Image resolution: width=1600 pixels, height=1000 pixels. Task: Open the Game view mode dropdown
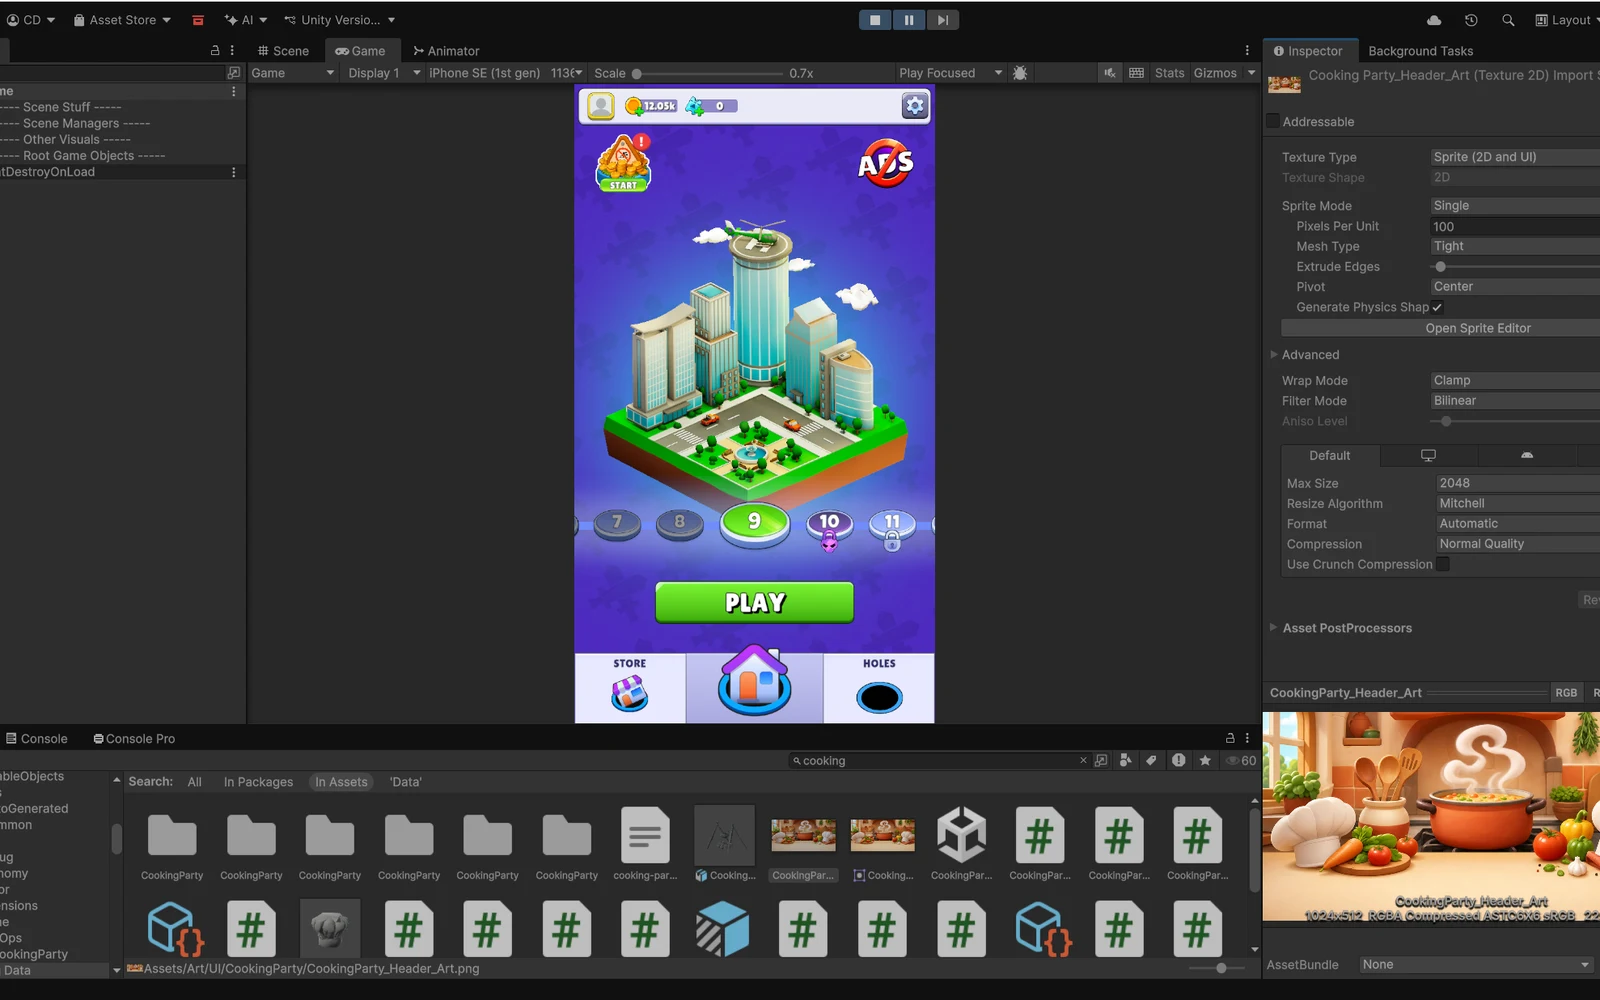tap(292, 73)
